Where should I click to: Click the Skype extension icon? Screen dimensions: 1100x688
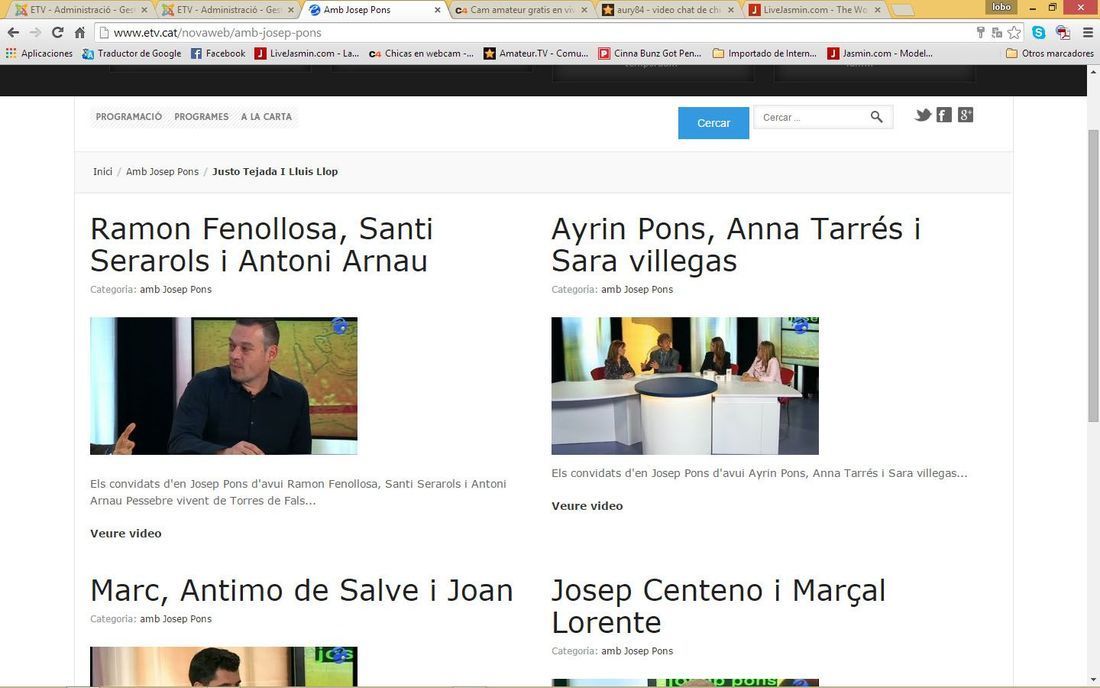click(x=1039, y=32)
